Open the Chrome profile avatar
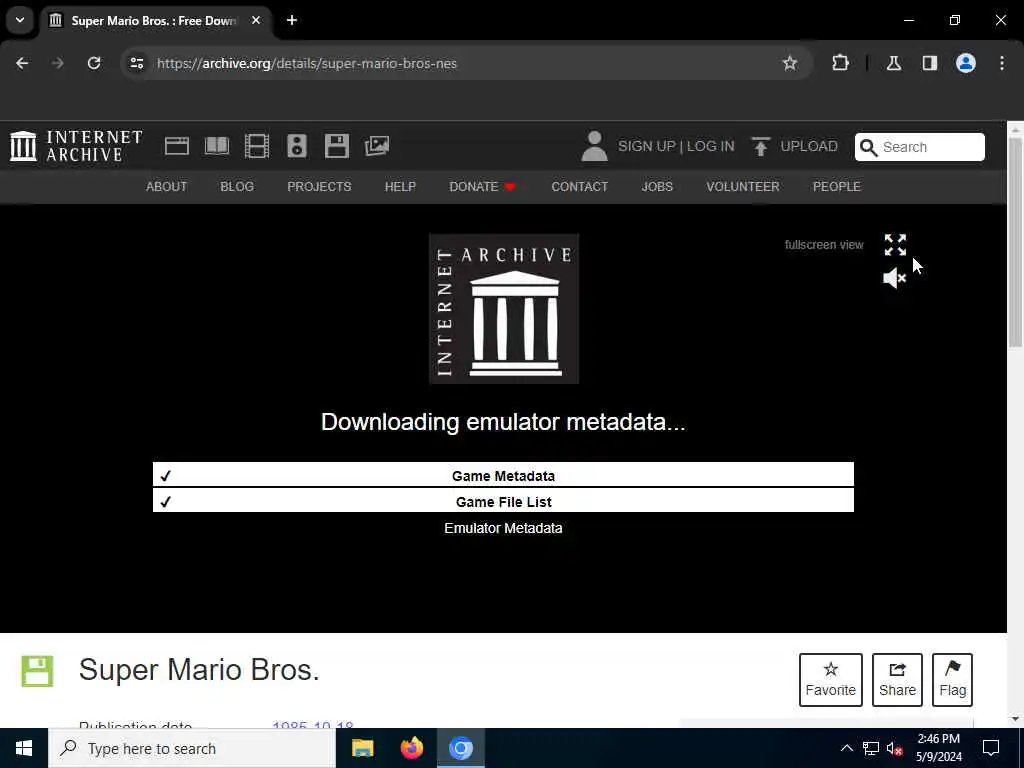Screen dimensions: 1024x768 pos(966,63)
